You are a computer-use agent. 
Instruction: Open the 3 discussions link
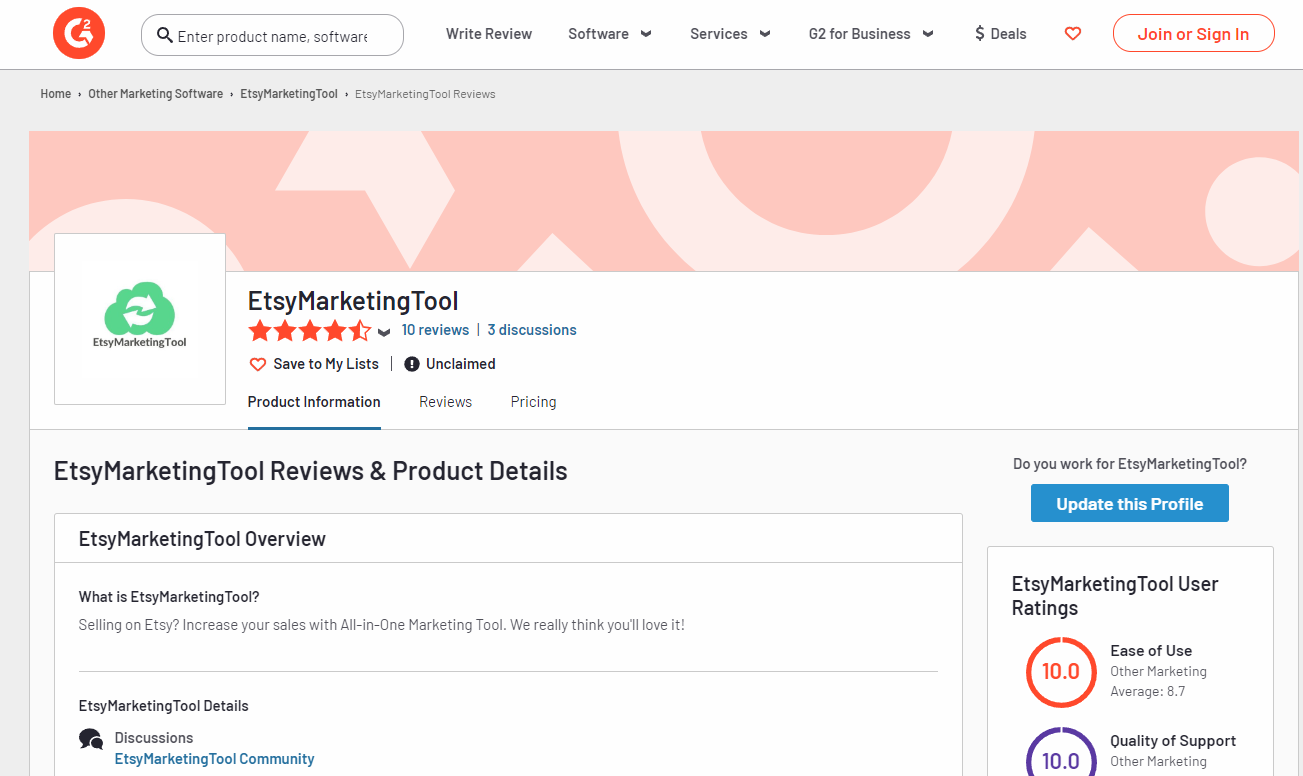coord(532,330)
